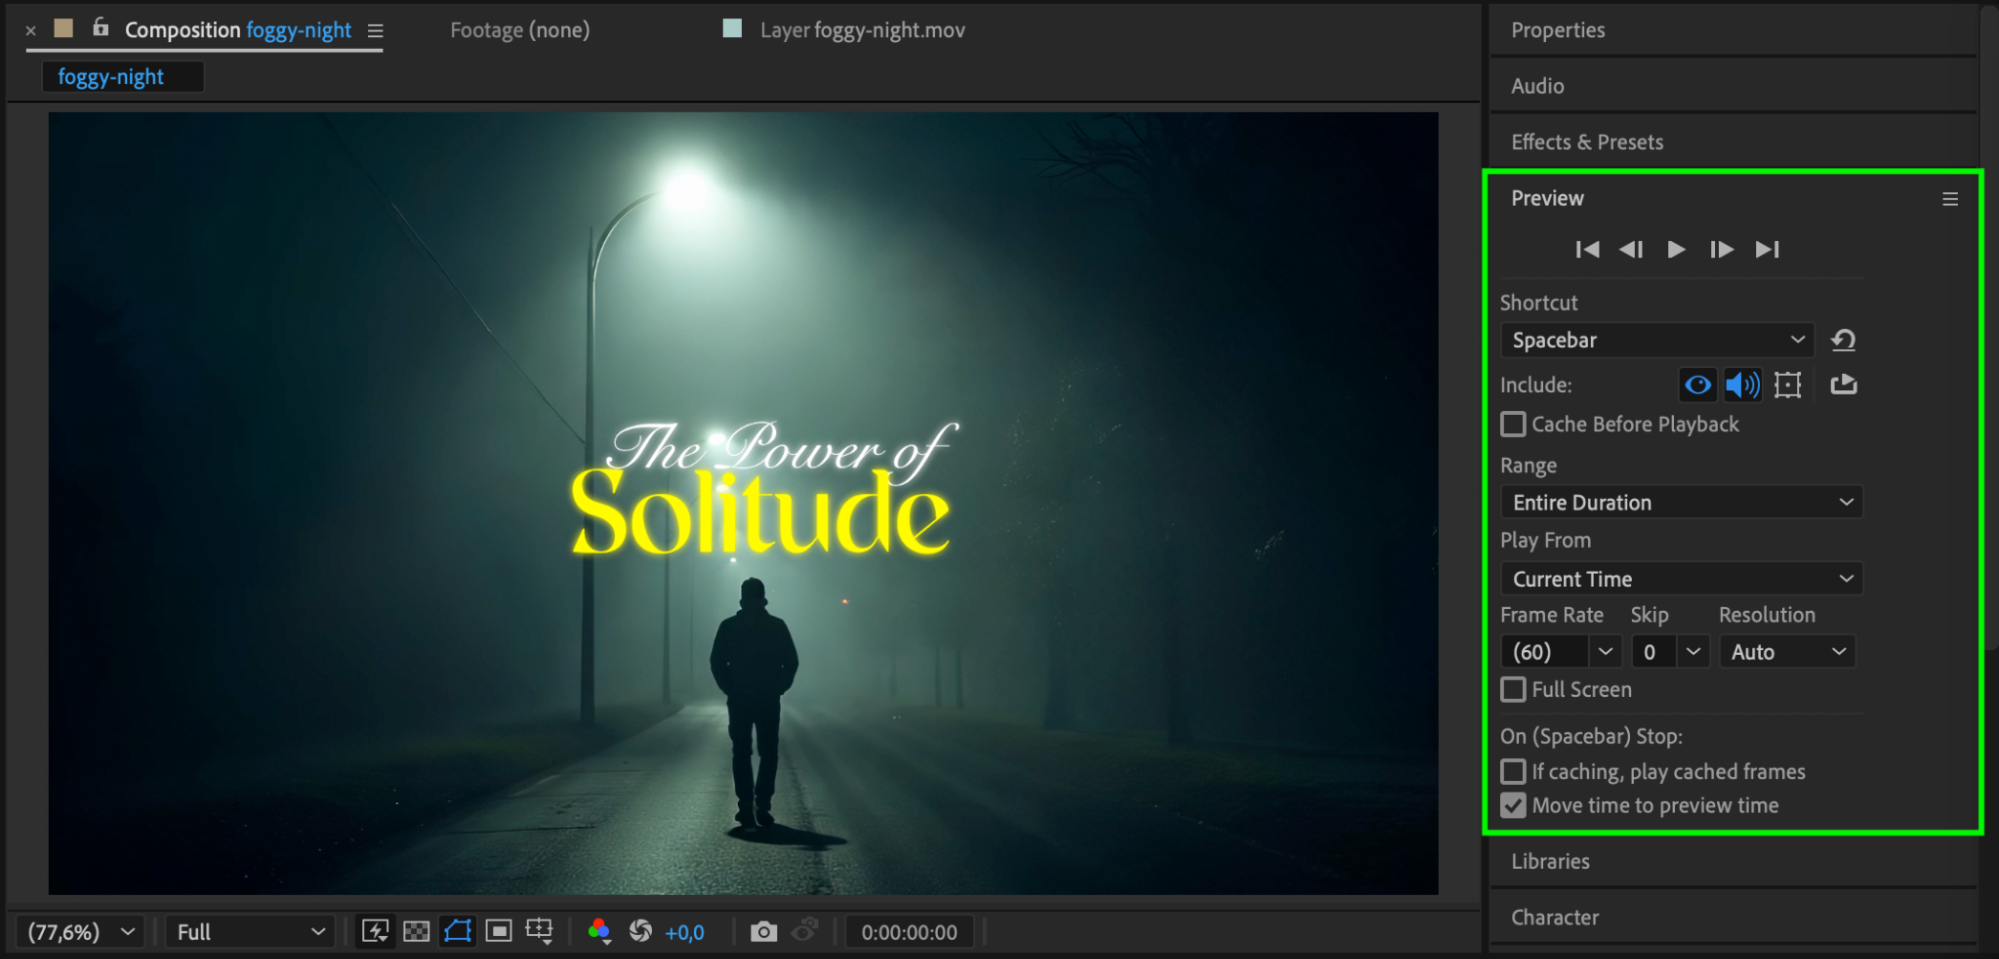This screenshot has height=959, width=1999.
Task: Toggle include overlays and layer controls
Action: (1788, 385)
